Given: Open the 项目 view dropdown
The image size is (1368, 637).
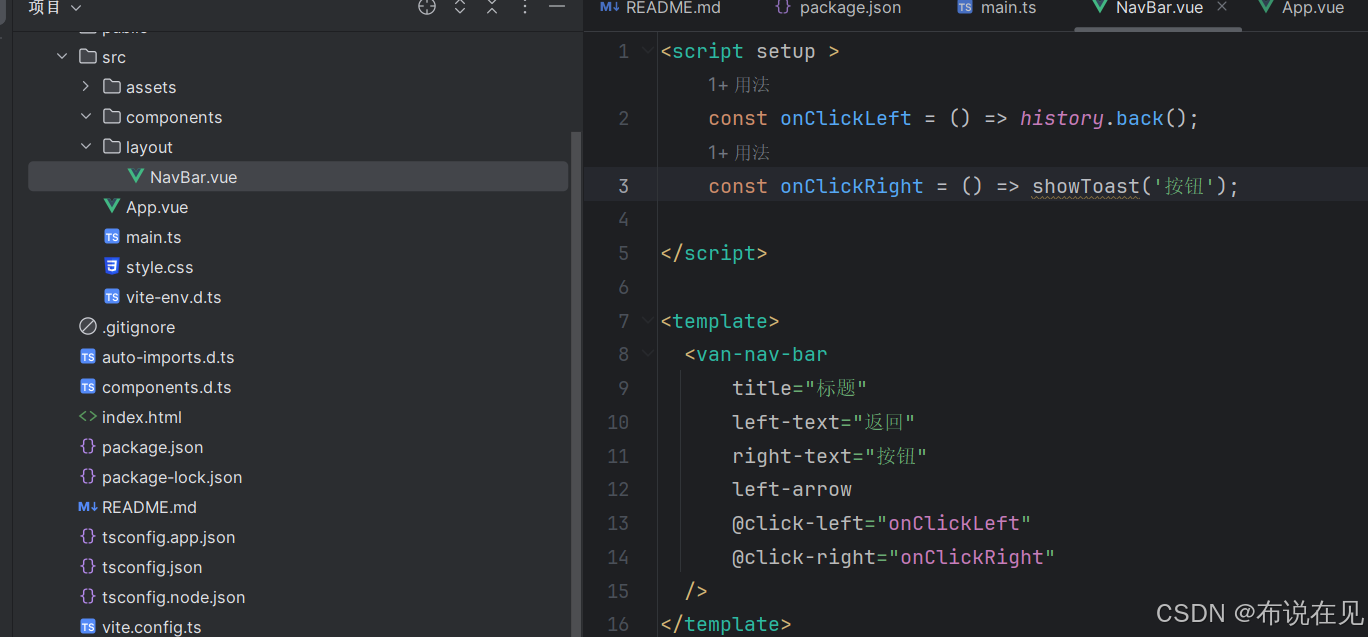Looking at the screenshot, I should [55, 7].
